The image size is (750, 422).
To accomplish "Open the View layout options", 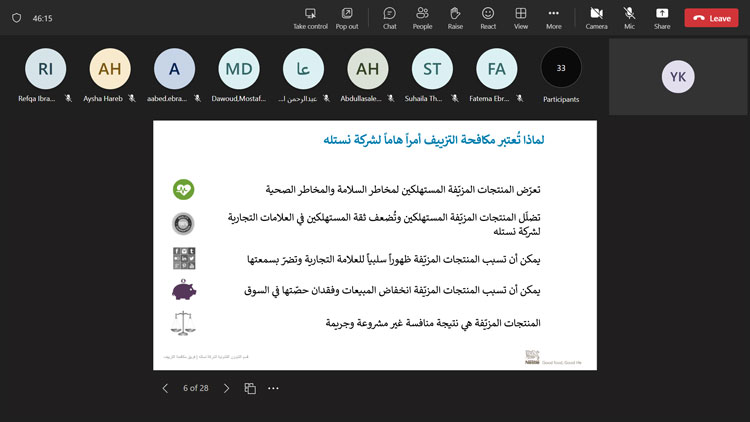I will click(521, 17).
